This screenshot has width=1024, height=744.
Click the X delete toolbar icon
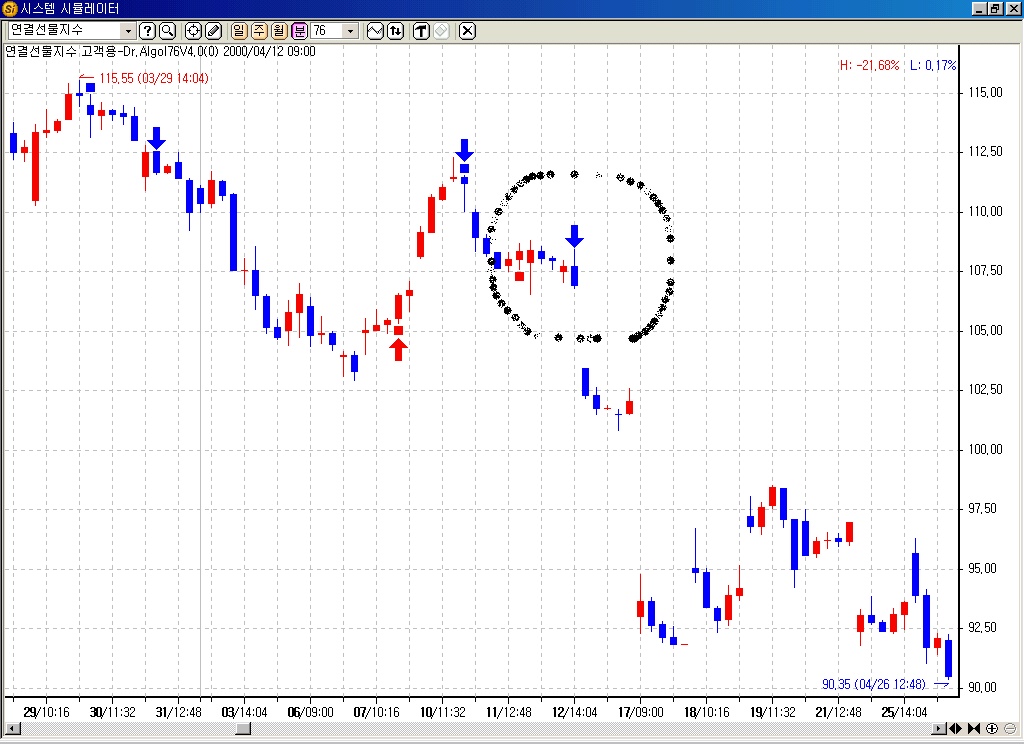[467, 31]
